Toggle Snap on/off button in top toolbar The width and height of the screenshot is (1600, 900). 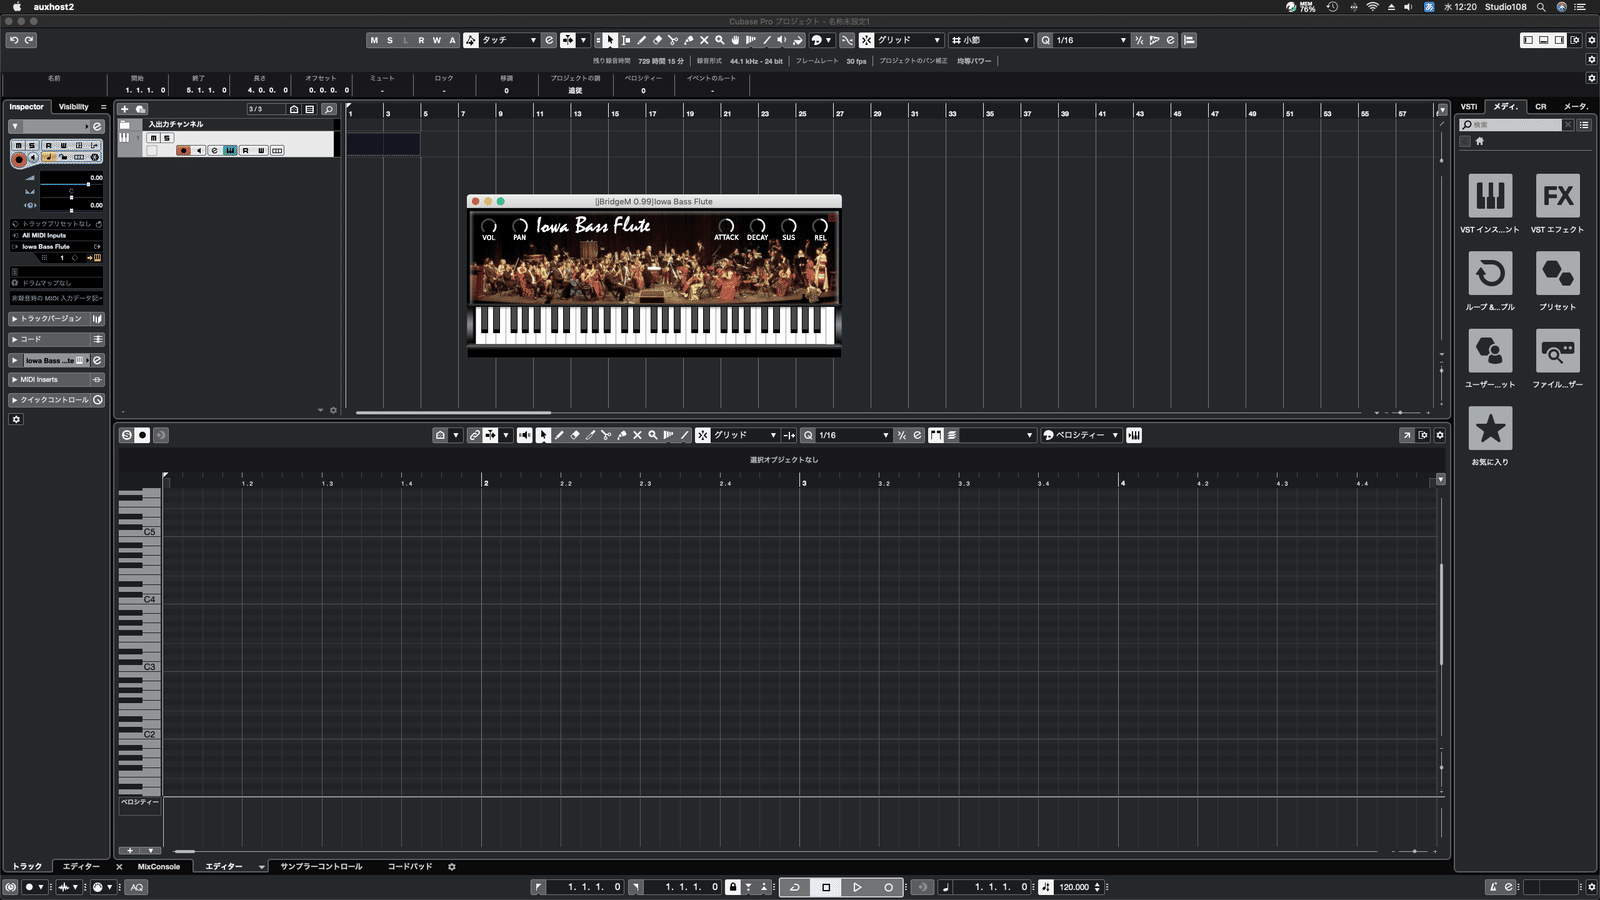pos(866,40)
